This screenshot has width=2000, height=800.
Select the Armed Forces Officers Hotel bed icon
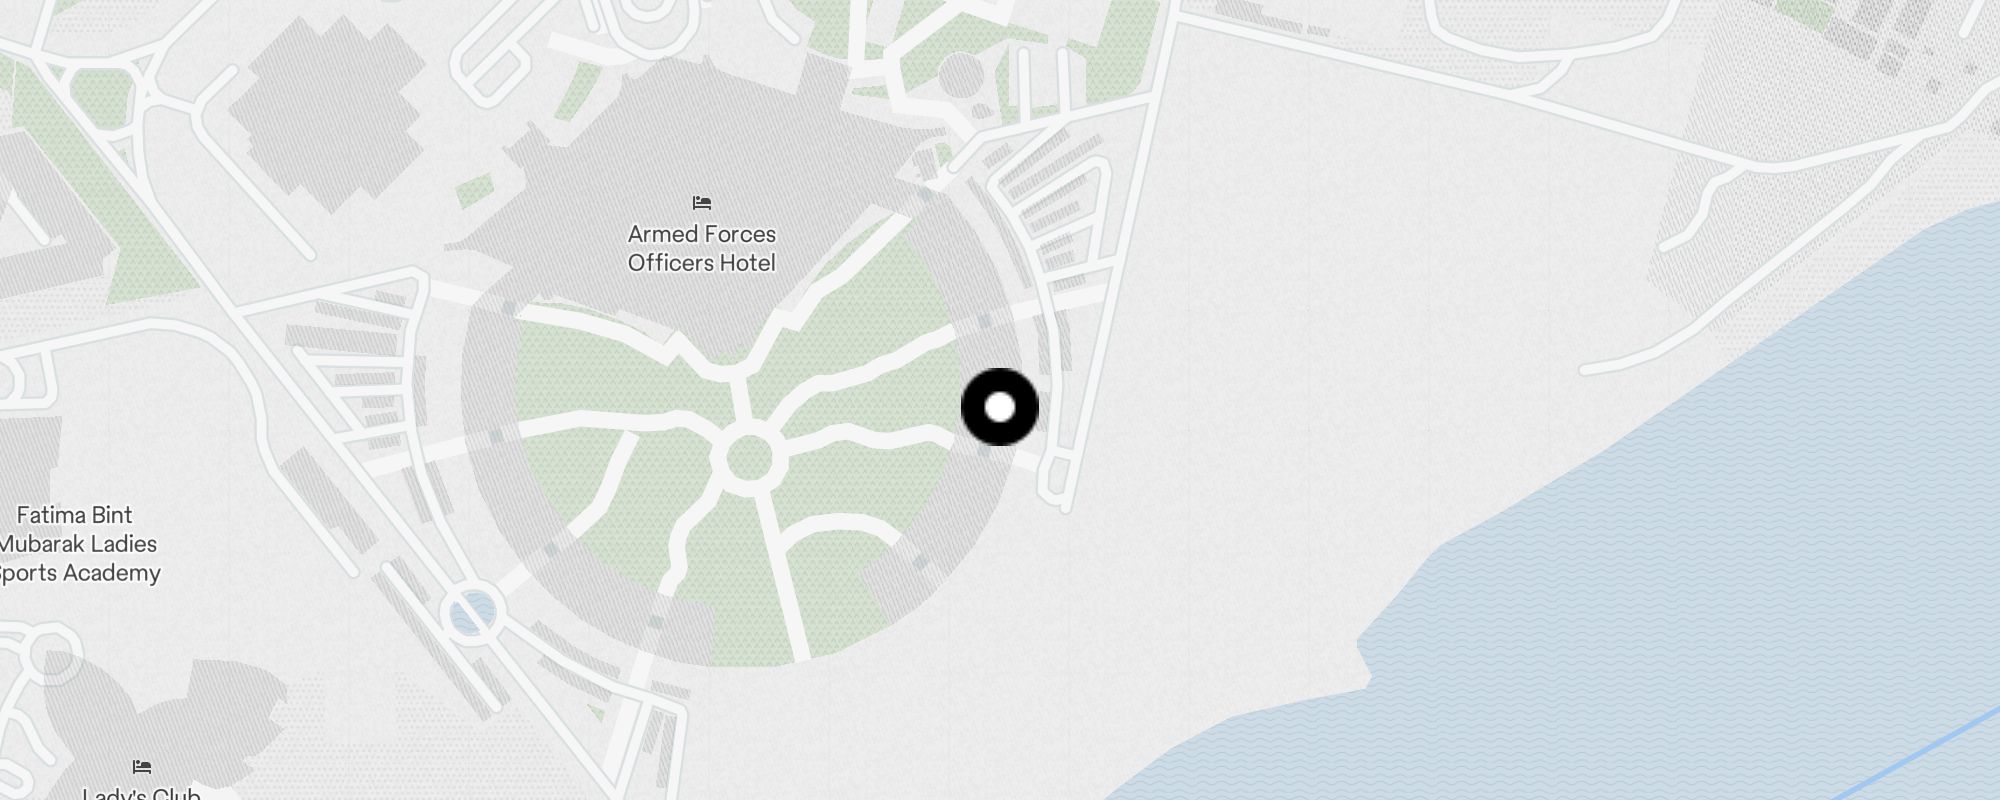click(x=702, y=203)
